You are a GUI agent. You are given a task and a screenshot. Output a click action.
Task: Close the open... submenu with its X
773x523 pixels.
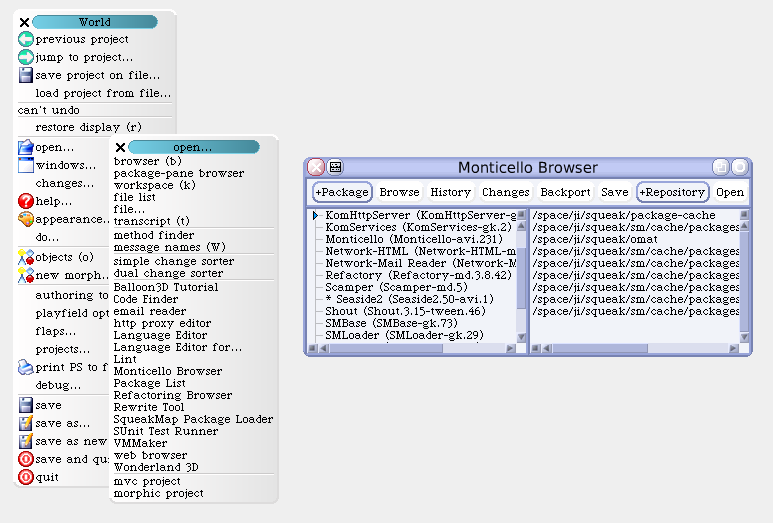tap(120, 147)
